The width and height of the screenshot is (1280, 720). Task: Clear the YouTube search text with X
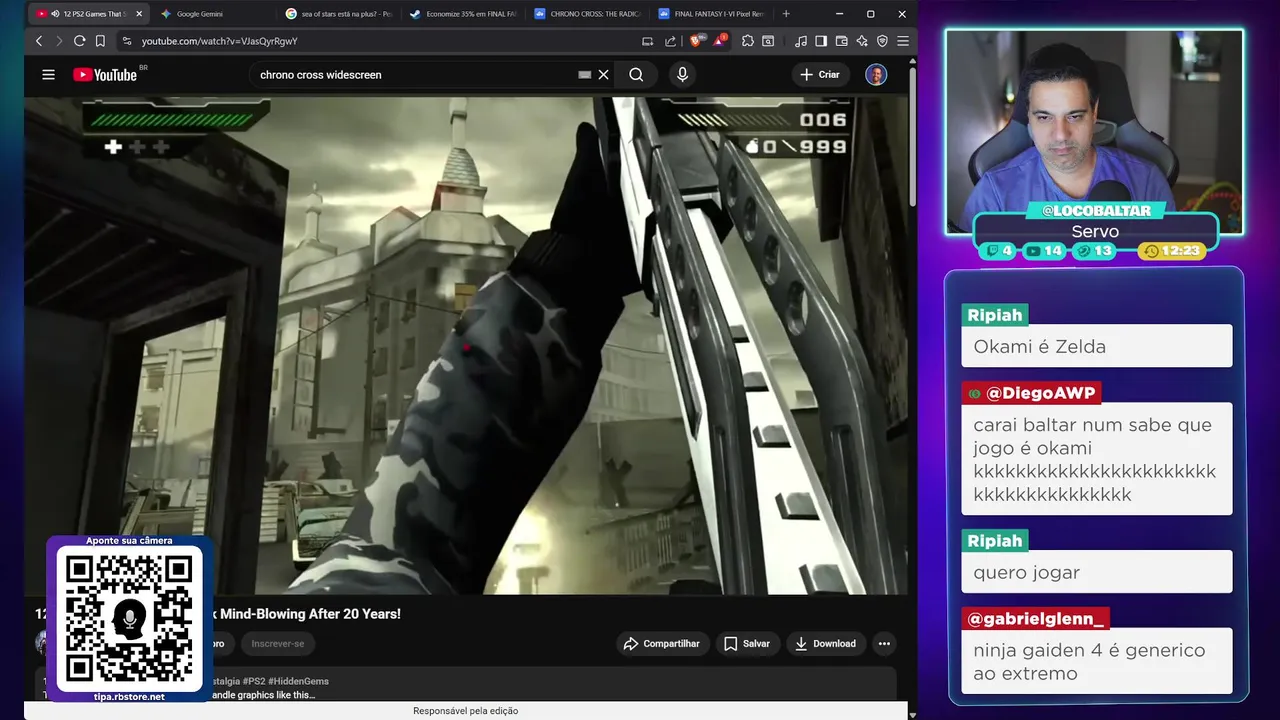[x=603, y=75]
